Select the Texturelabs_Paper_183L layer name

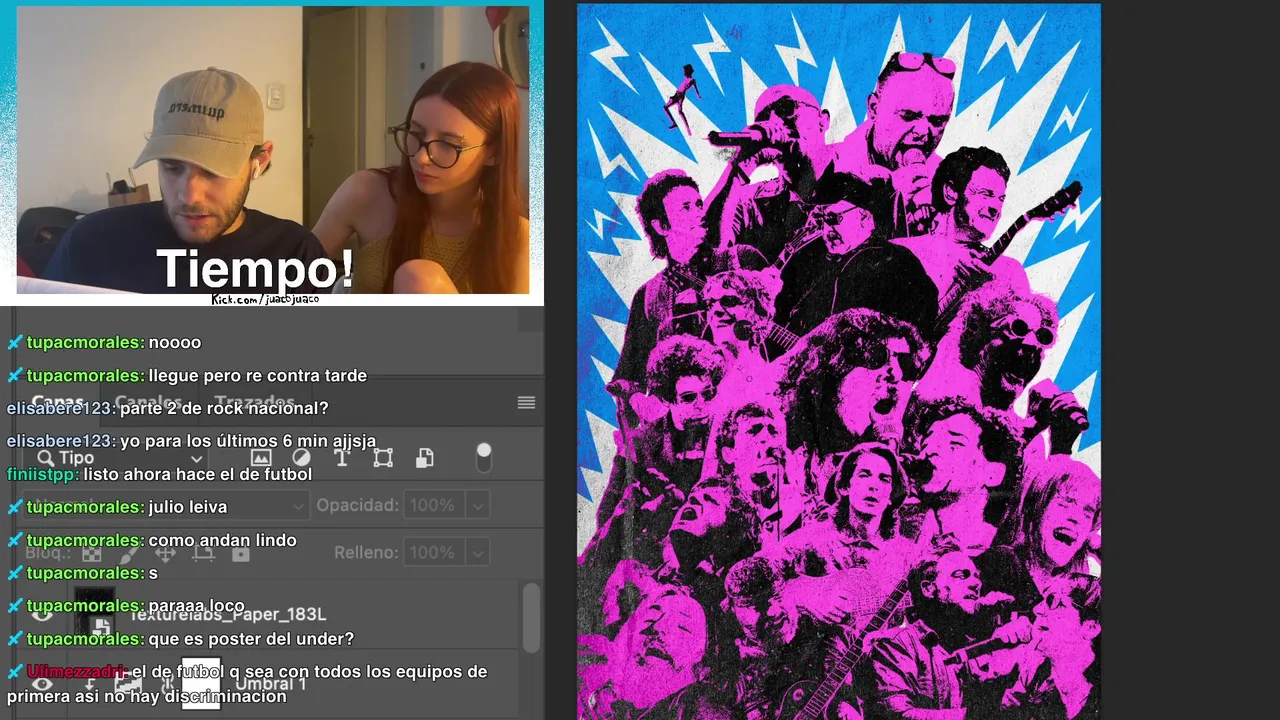tap(228, 614)
